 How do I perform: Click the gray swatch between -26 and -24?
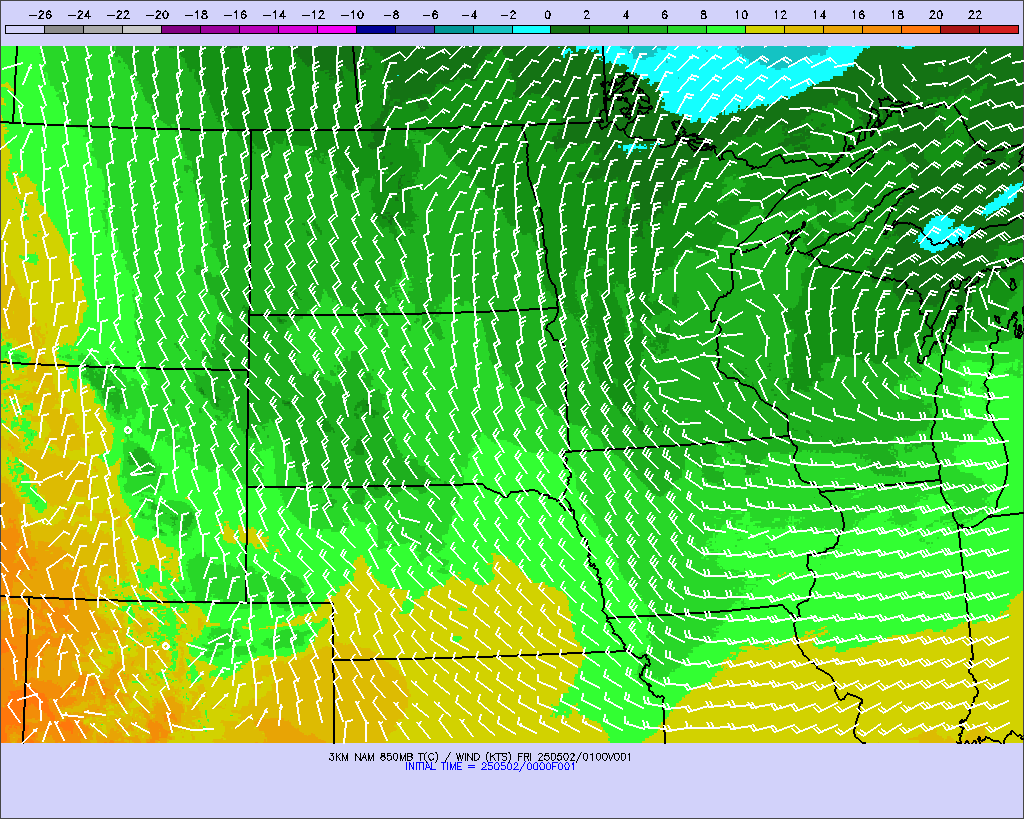pos(64,29)
